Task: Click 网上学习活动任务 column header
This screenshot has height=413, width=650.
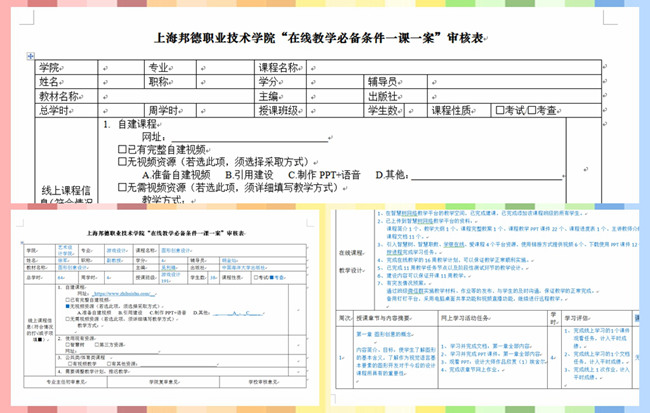Action: click(x=465, y=318)
